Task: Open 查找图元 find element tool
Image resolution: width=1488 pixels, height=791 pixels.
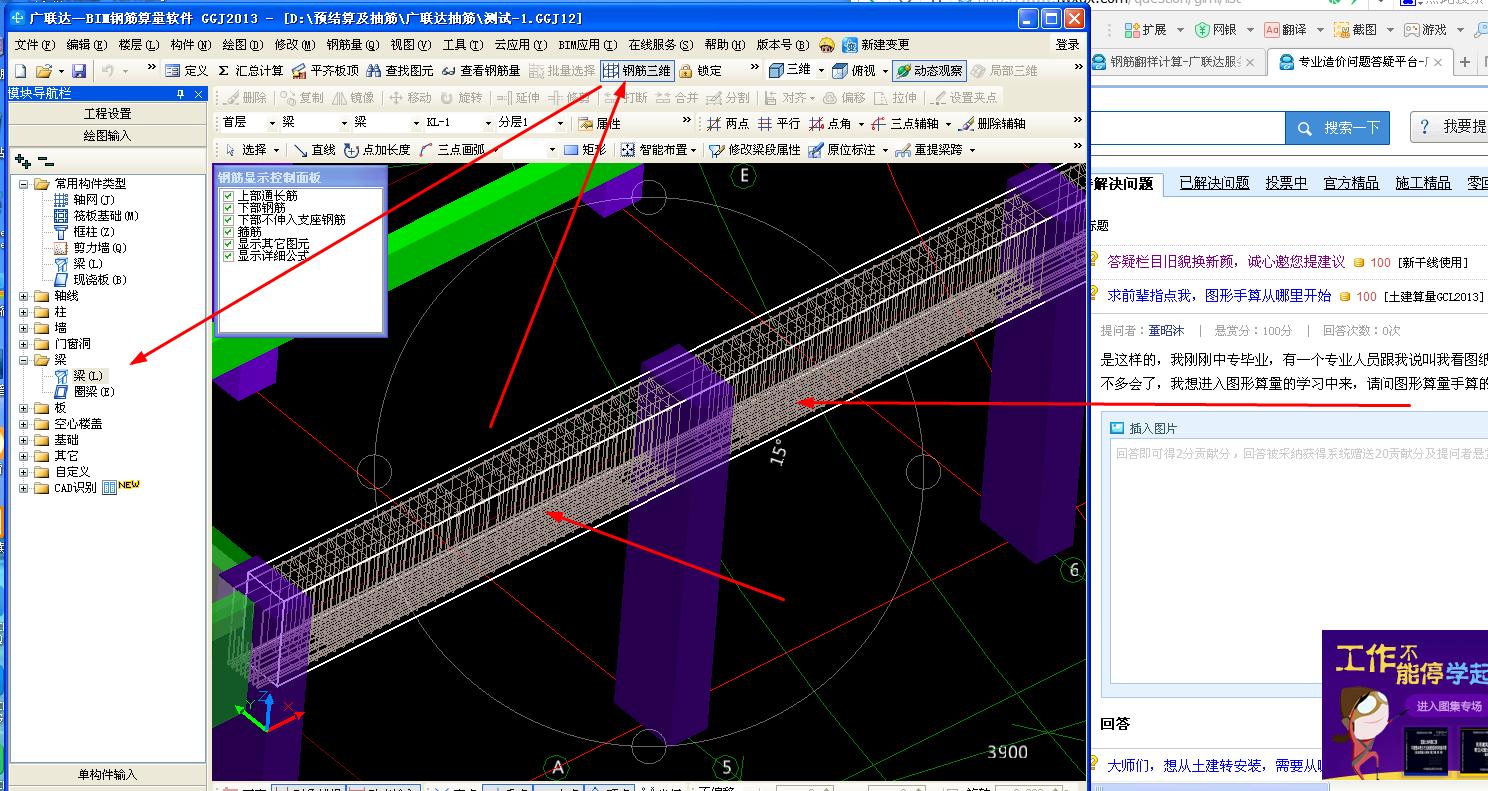Action: click(x=400, y=71)
